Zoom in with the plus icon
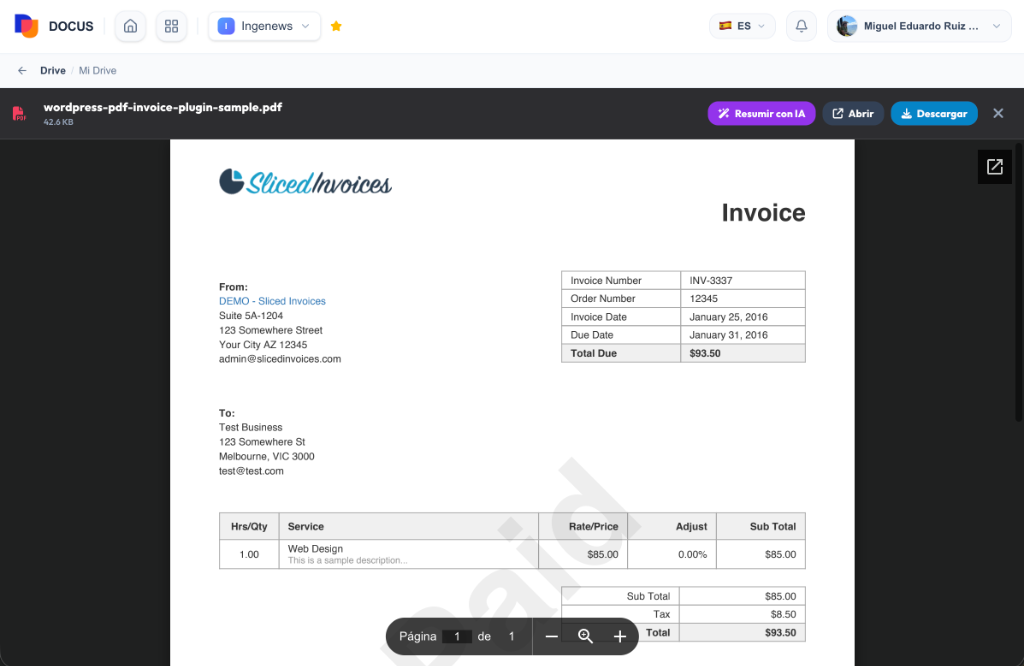This screenshot has height=666, width=1024. (620, 636)
